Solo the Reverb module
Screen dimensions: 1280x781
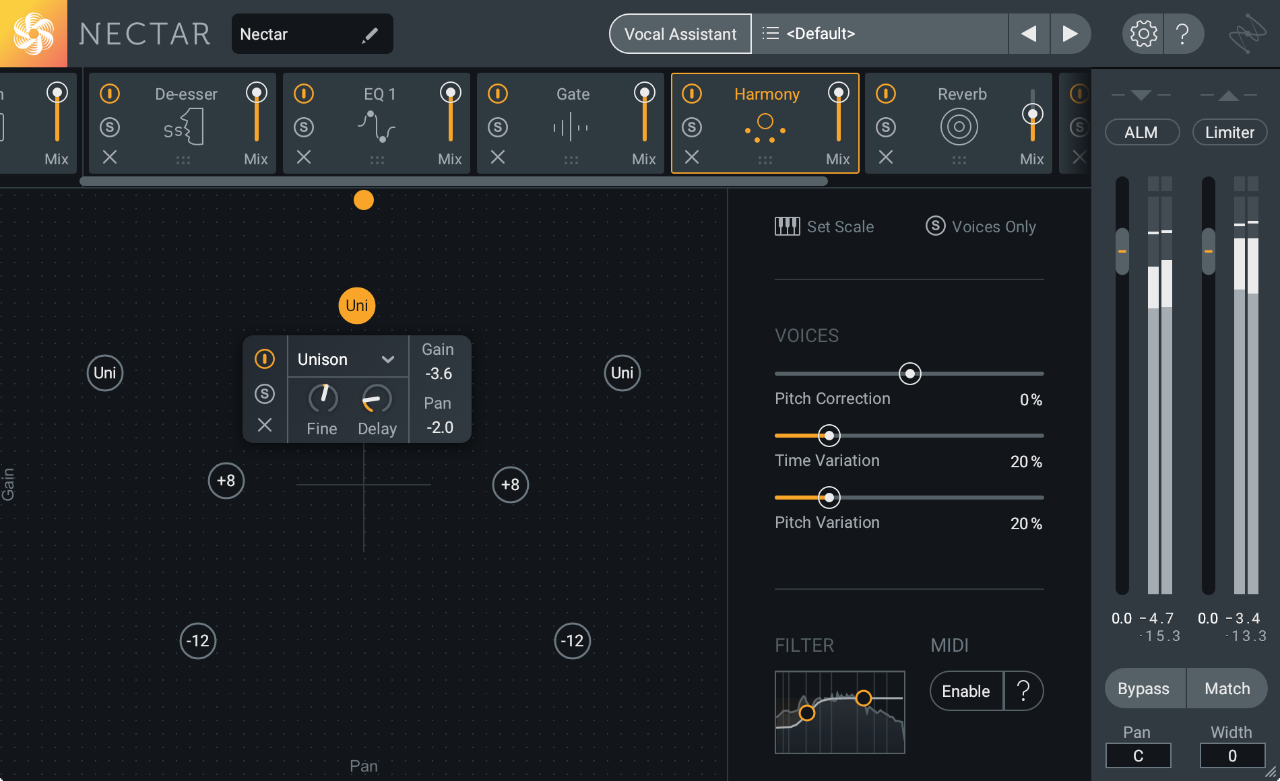886,127
